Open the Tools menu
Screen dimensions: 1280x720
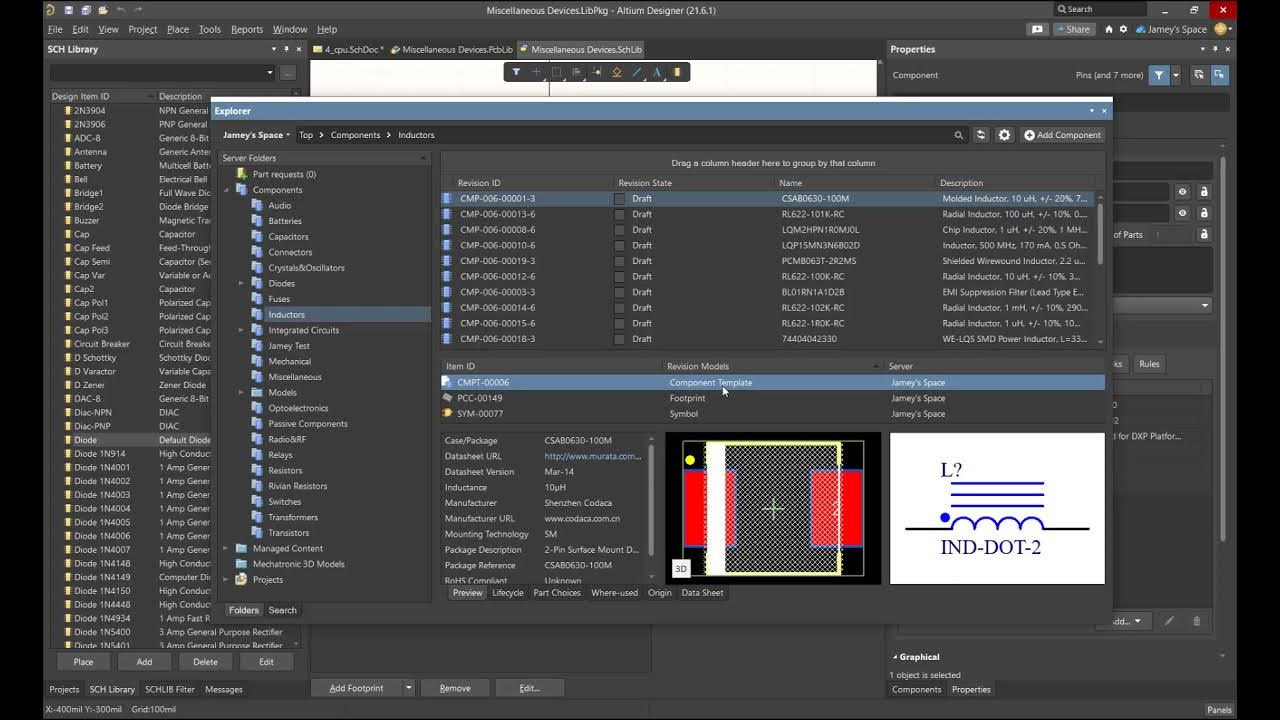pos(209,29)
